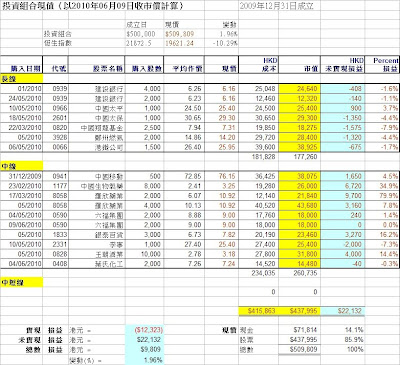Click stock code 0966
400x365 pixels.
60,108
